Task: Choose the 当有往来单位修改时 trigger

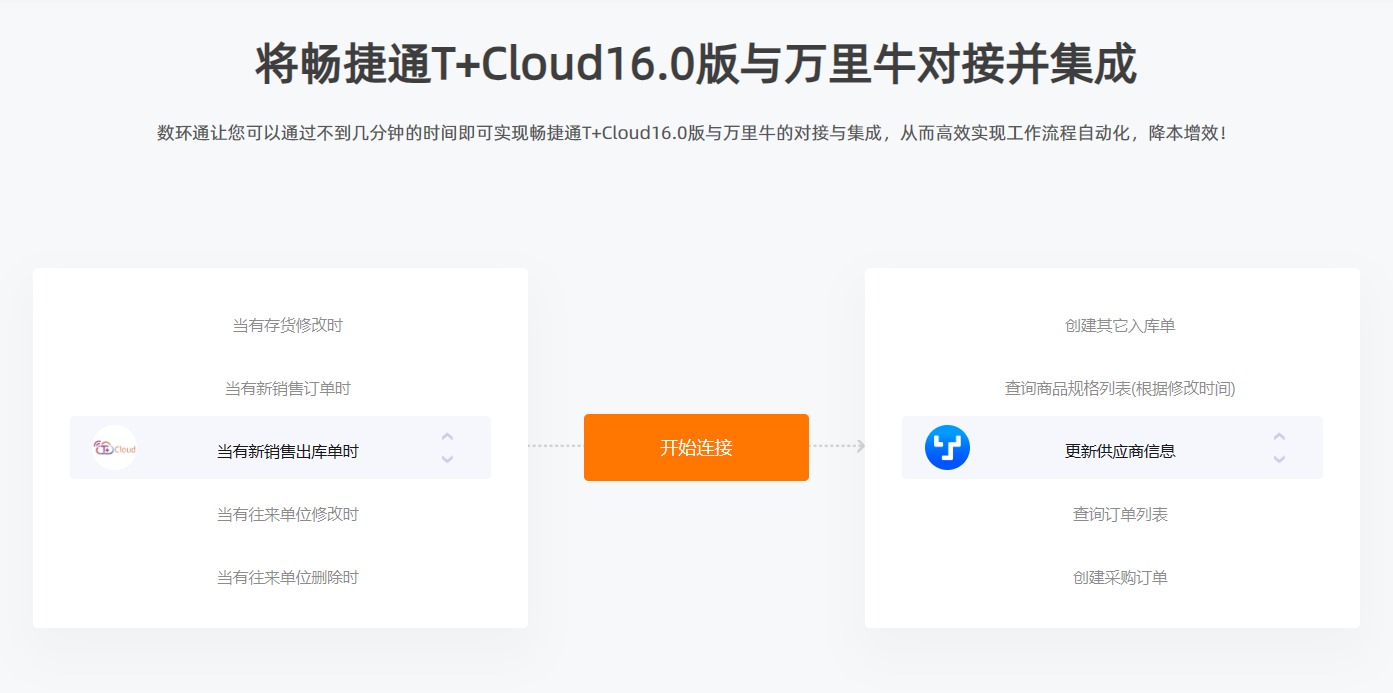Action: 288,514
